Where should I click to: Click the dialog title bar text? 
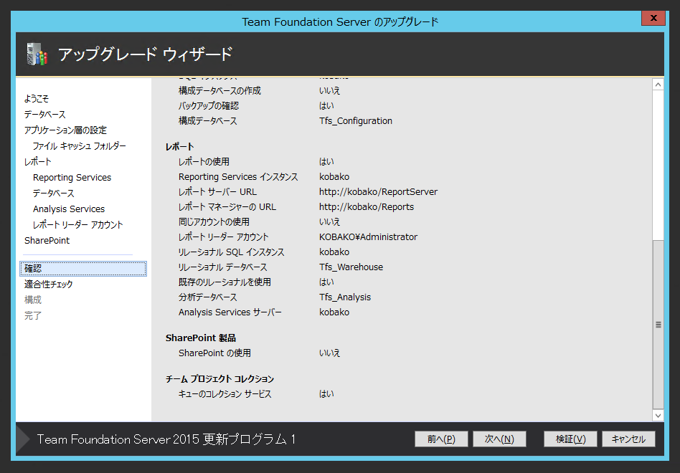[340, 22]
